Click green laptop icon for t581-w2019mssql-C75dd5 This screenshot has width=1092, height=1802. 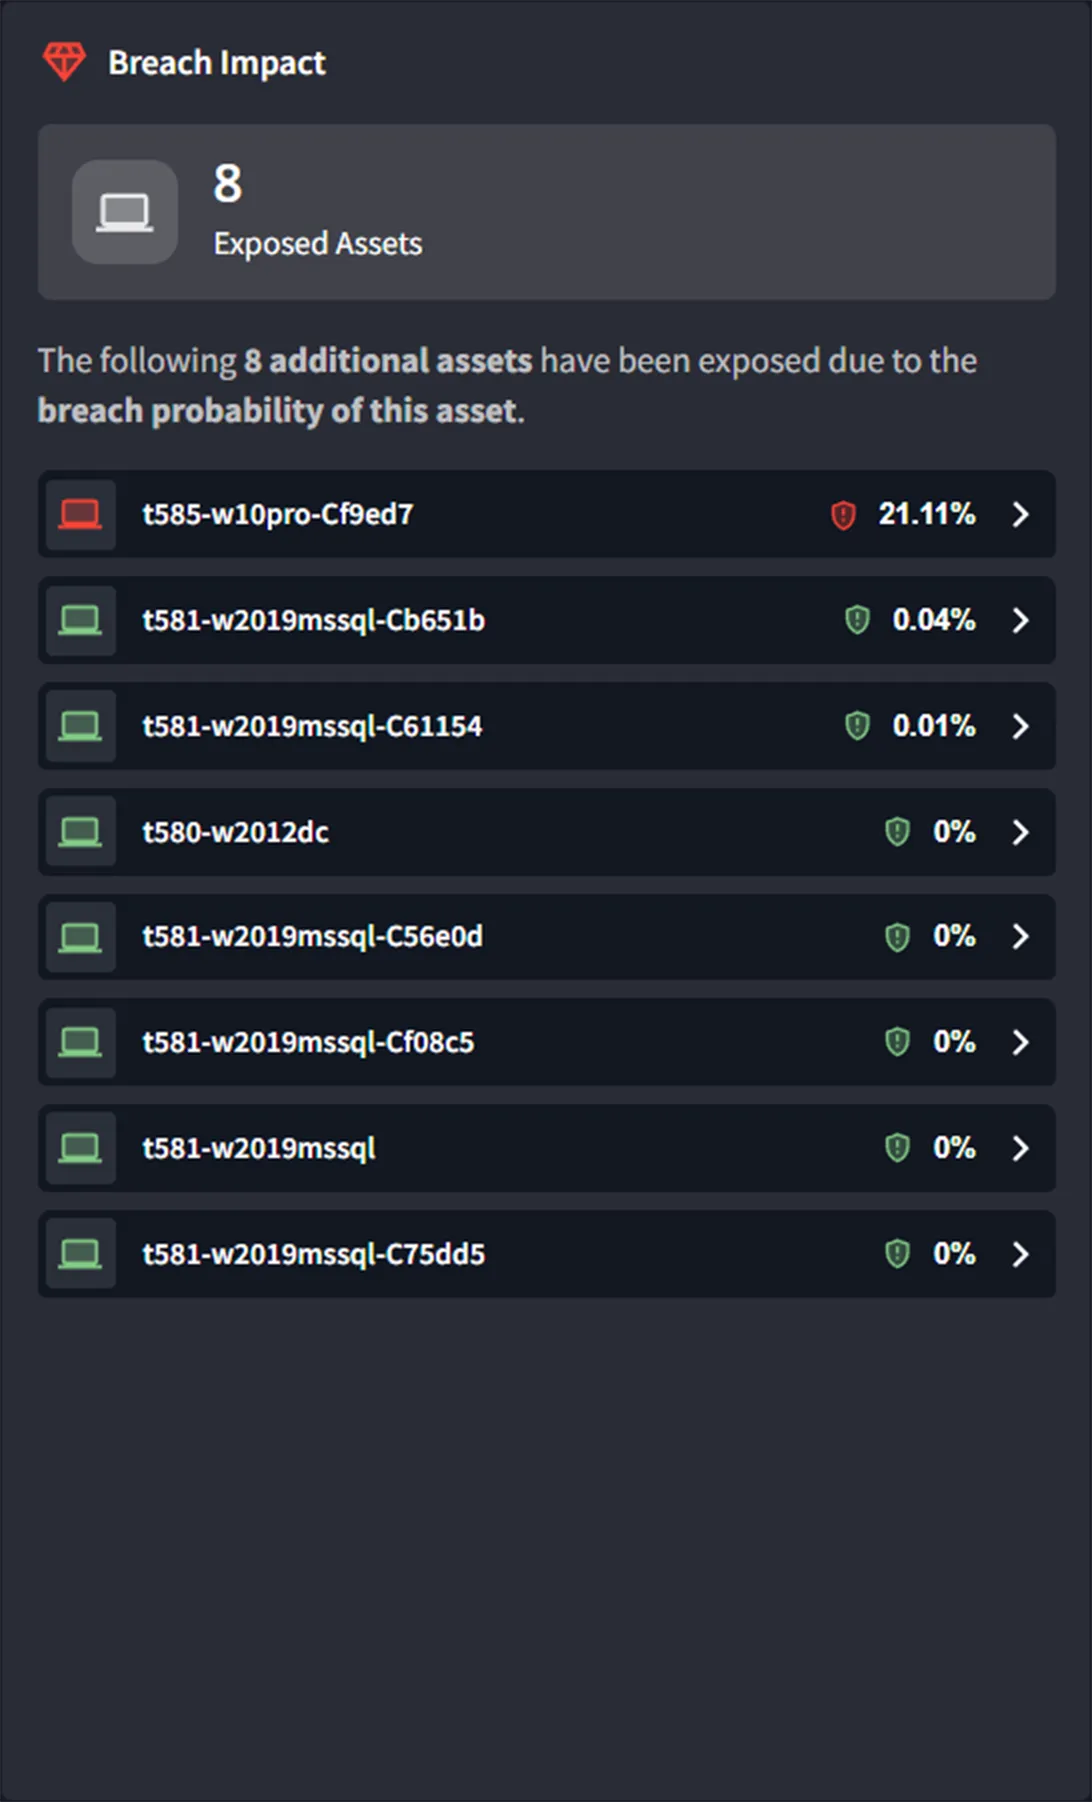pos(80,1254)
